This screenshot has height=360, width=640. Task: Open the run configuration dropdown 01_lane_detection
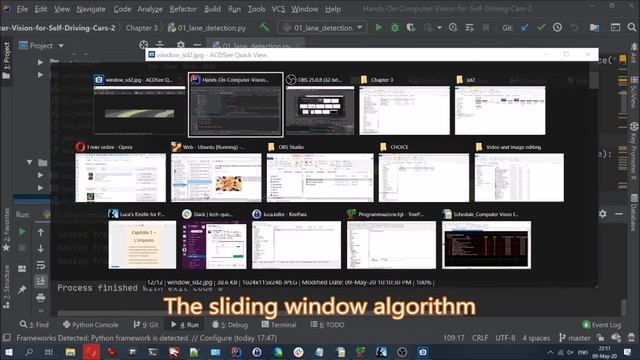click(x=322, y=28)
